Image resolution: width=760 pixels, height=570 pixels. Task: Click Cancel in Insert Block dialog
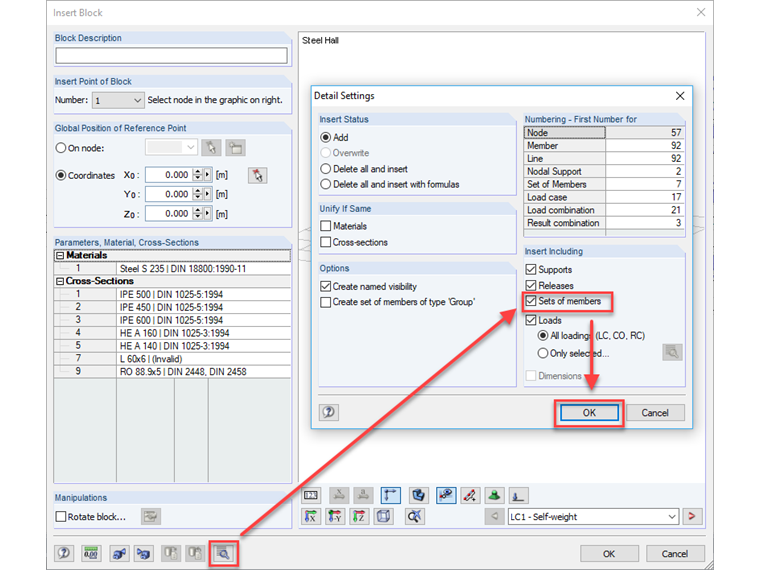[675, 554]
